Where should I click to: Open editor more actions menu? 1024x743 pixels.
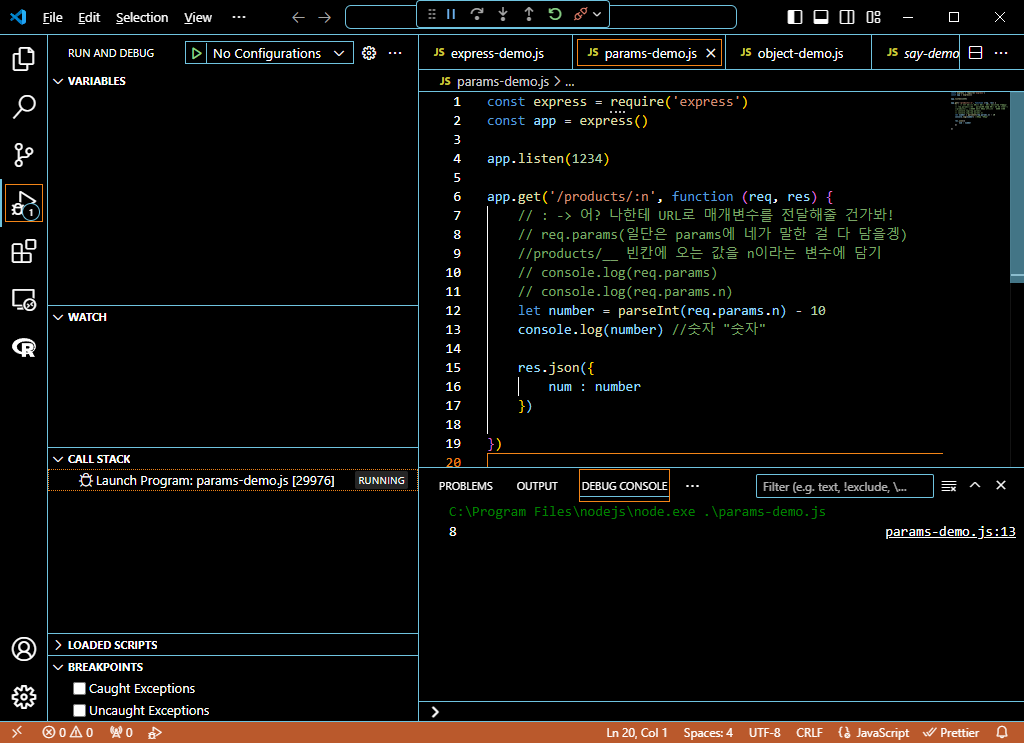1001,53
